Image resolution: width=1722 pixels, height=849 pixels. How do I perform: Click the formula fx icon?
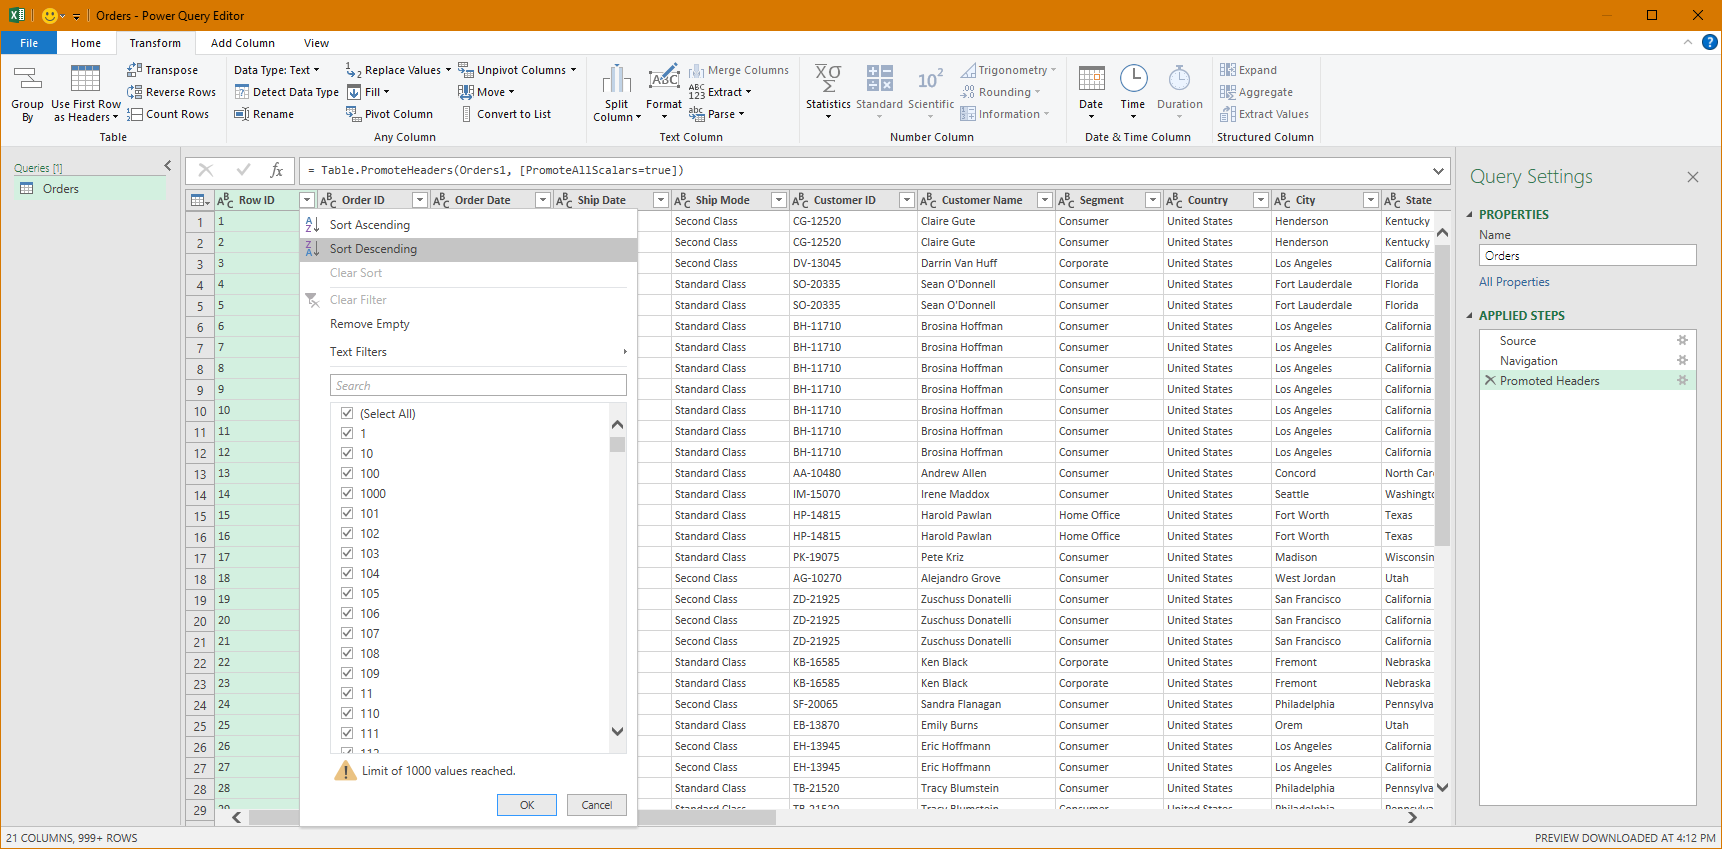coord(277,170)
